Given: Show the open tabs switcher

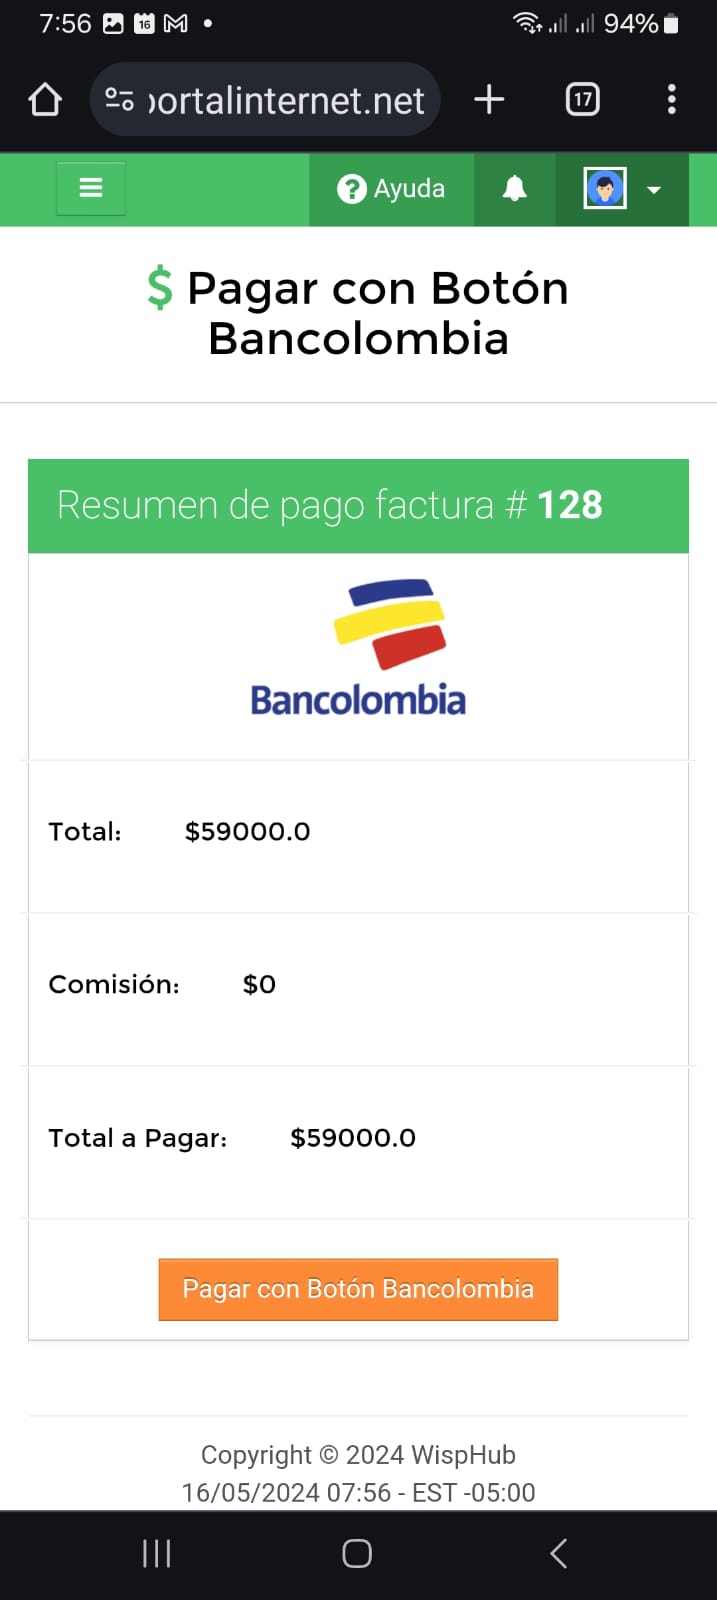Looking at the screenshot, I should click(582, 100).
